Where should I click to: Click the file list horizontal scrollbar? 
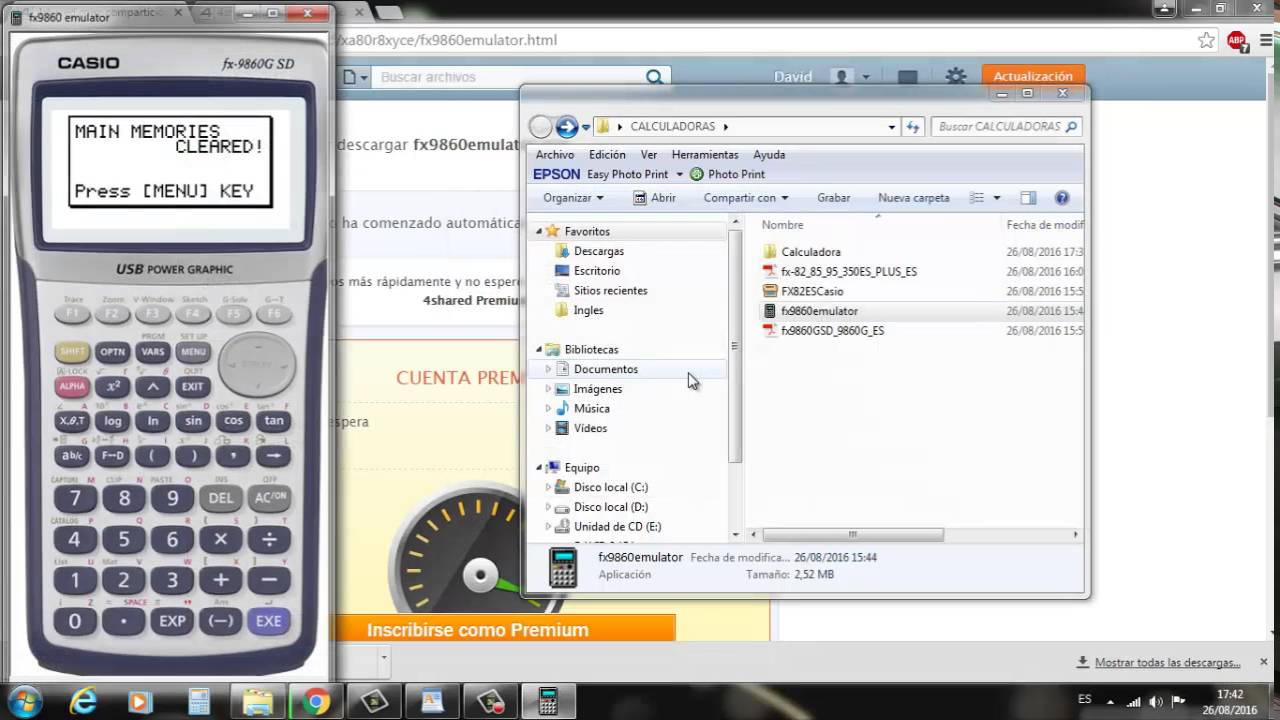(852, 535)
